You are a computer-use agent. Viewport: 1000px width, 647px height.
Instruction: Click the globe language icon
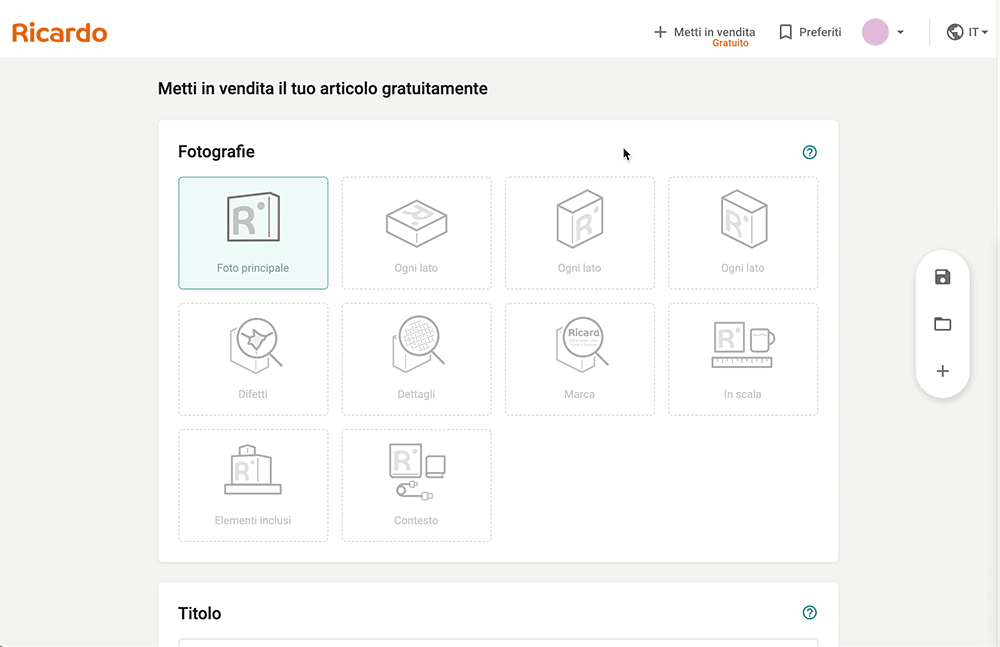[955, 32]
